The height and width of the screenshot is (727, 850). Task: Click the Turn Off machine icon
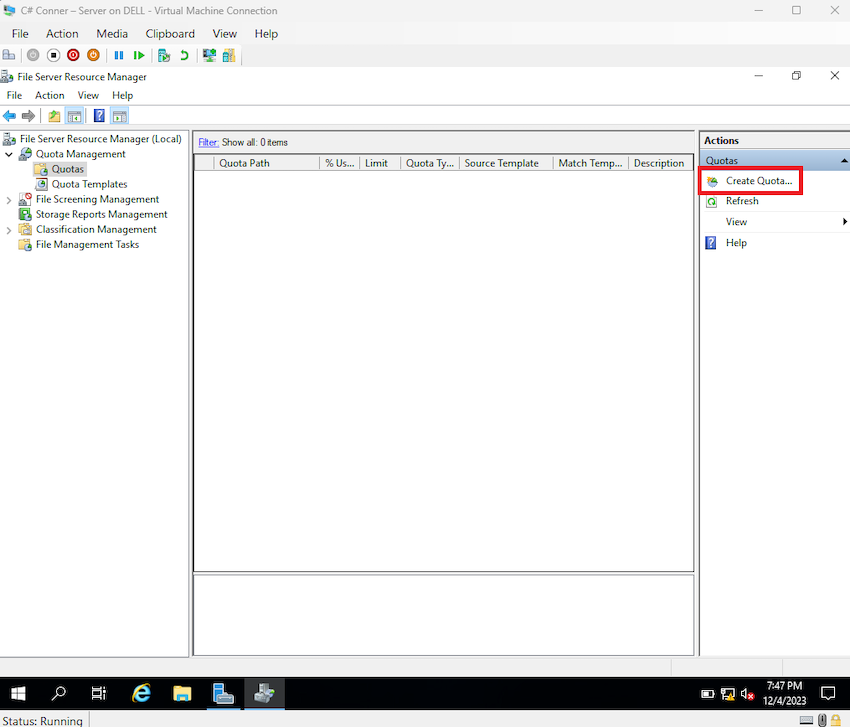(52, 55)
